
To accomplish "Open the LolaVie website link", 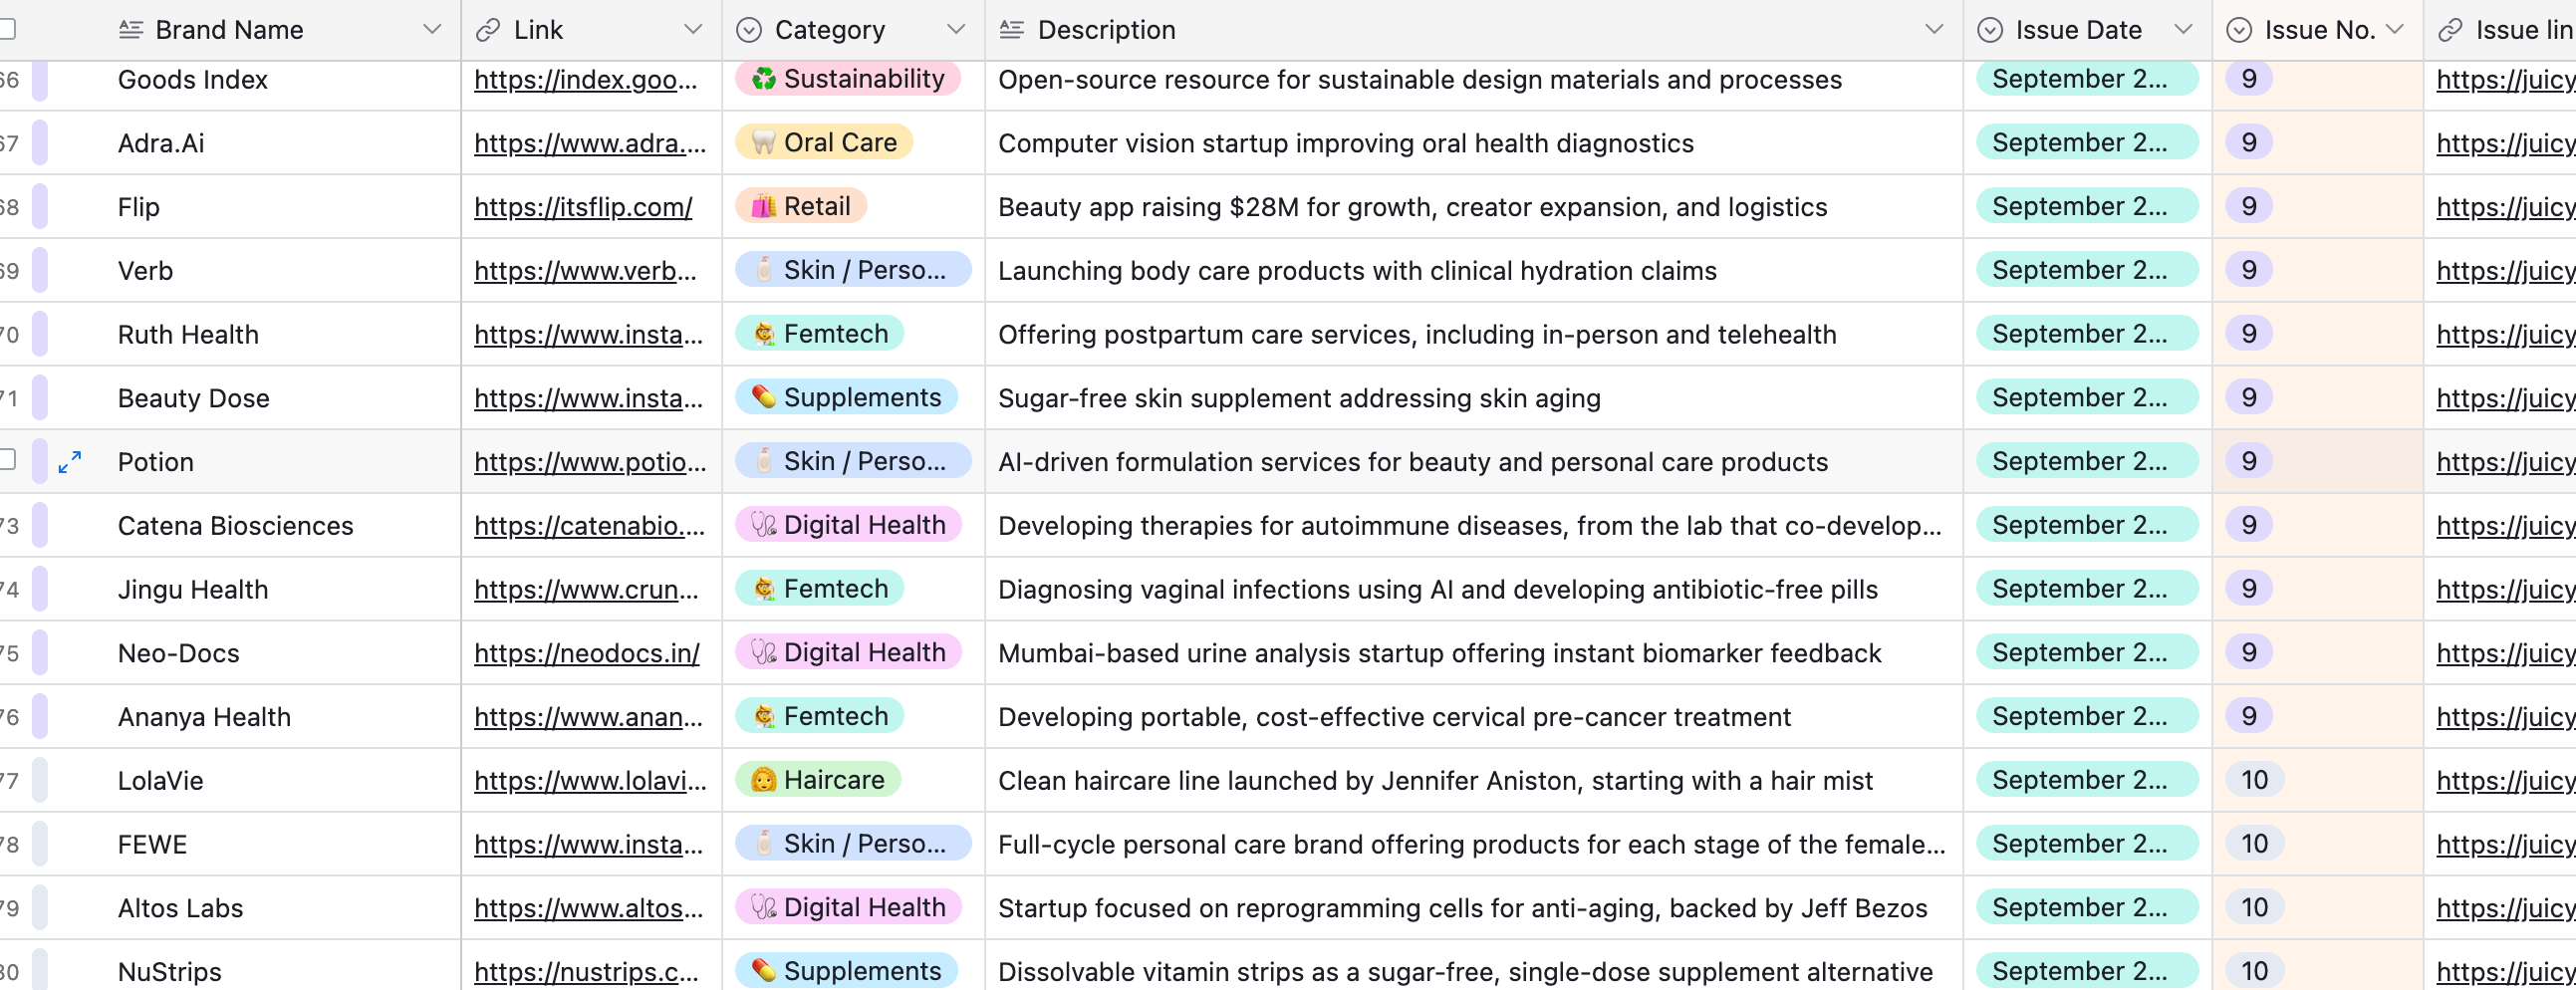I will (590, 781).
